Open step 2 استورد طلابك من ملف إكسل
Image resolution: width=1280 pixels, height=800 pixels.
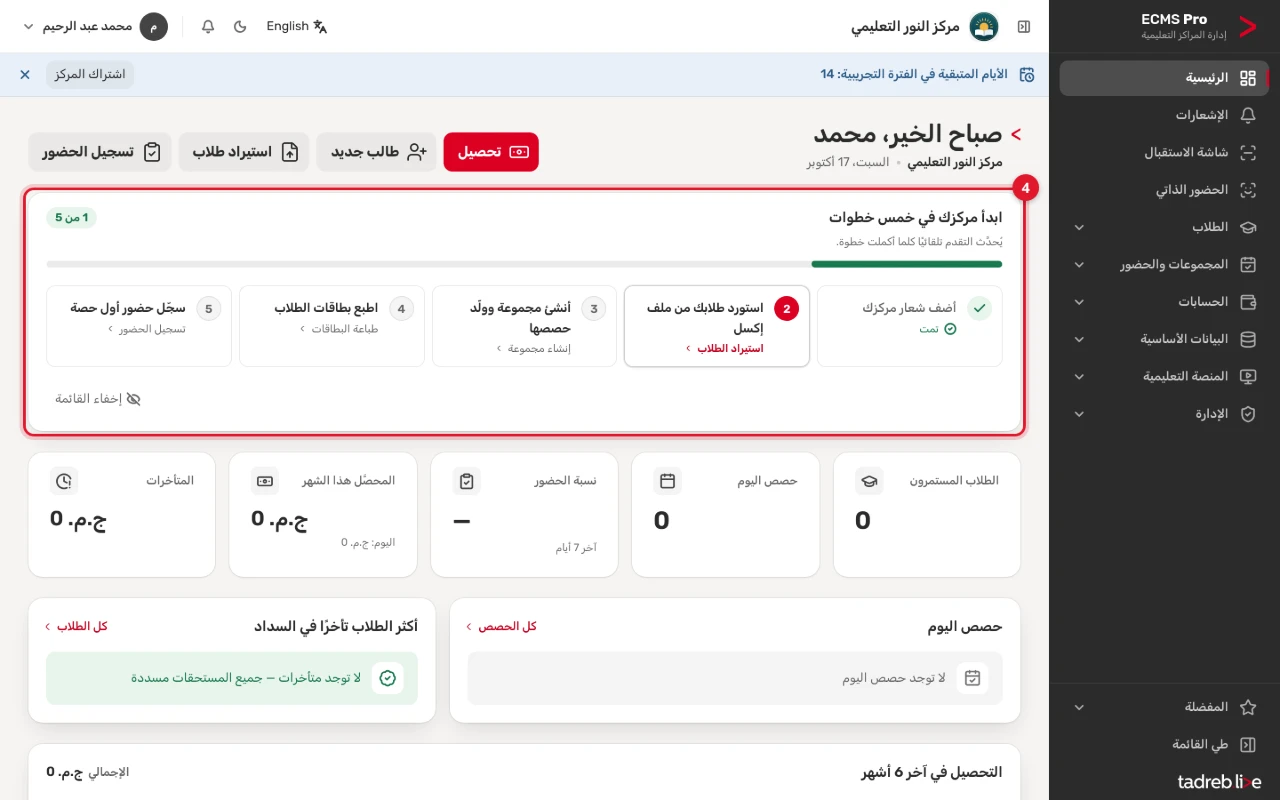(717, 326)
